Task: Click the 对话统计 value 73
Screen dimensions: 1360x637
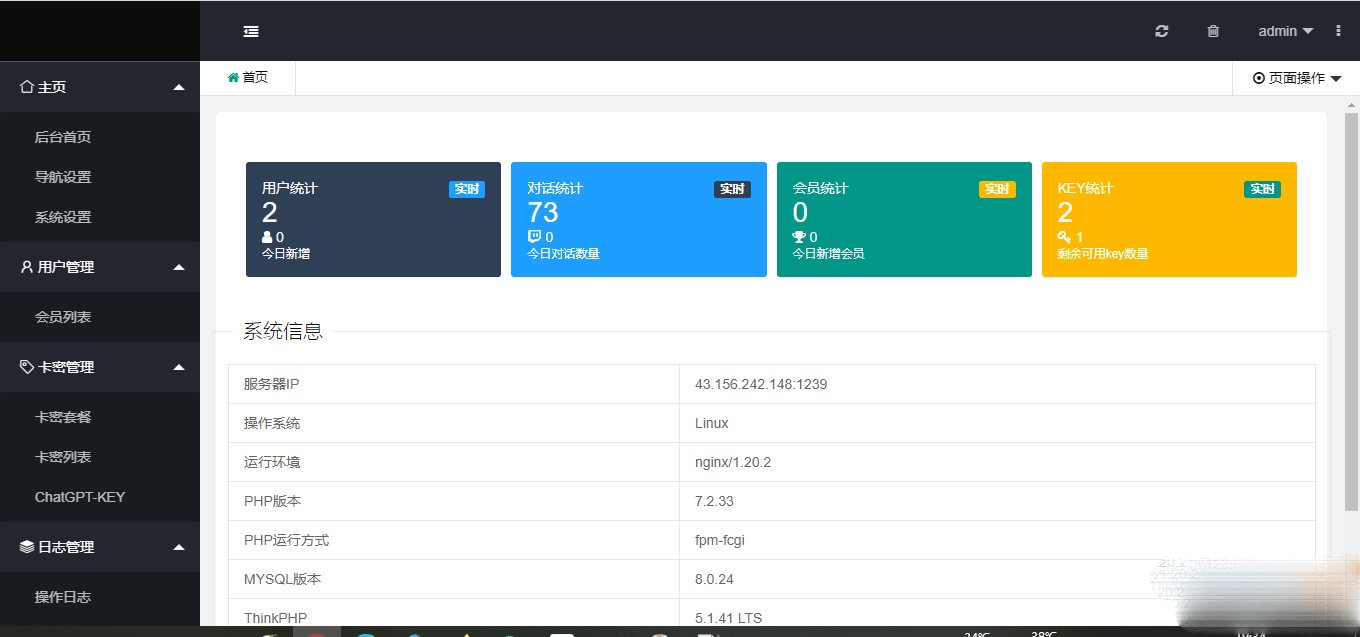Action: (x=543, y=212)
